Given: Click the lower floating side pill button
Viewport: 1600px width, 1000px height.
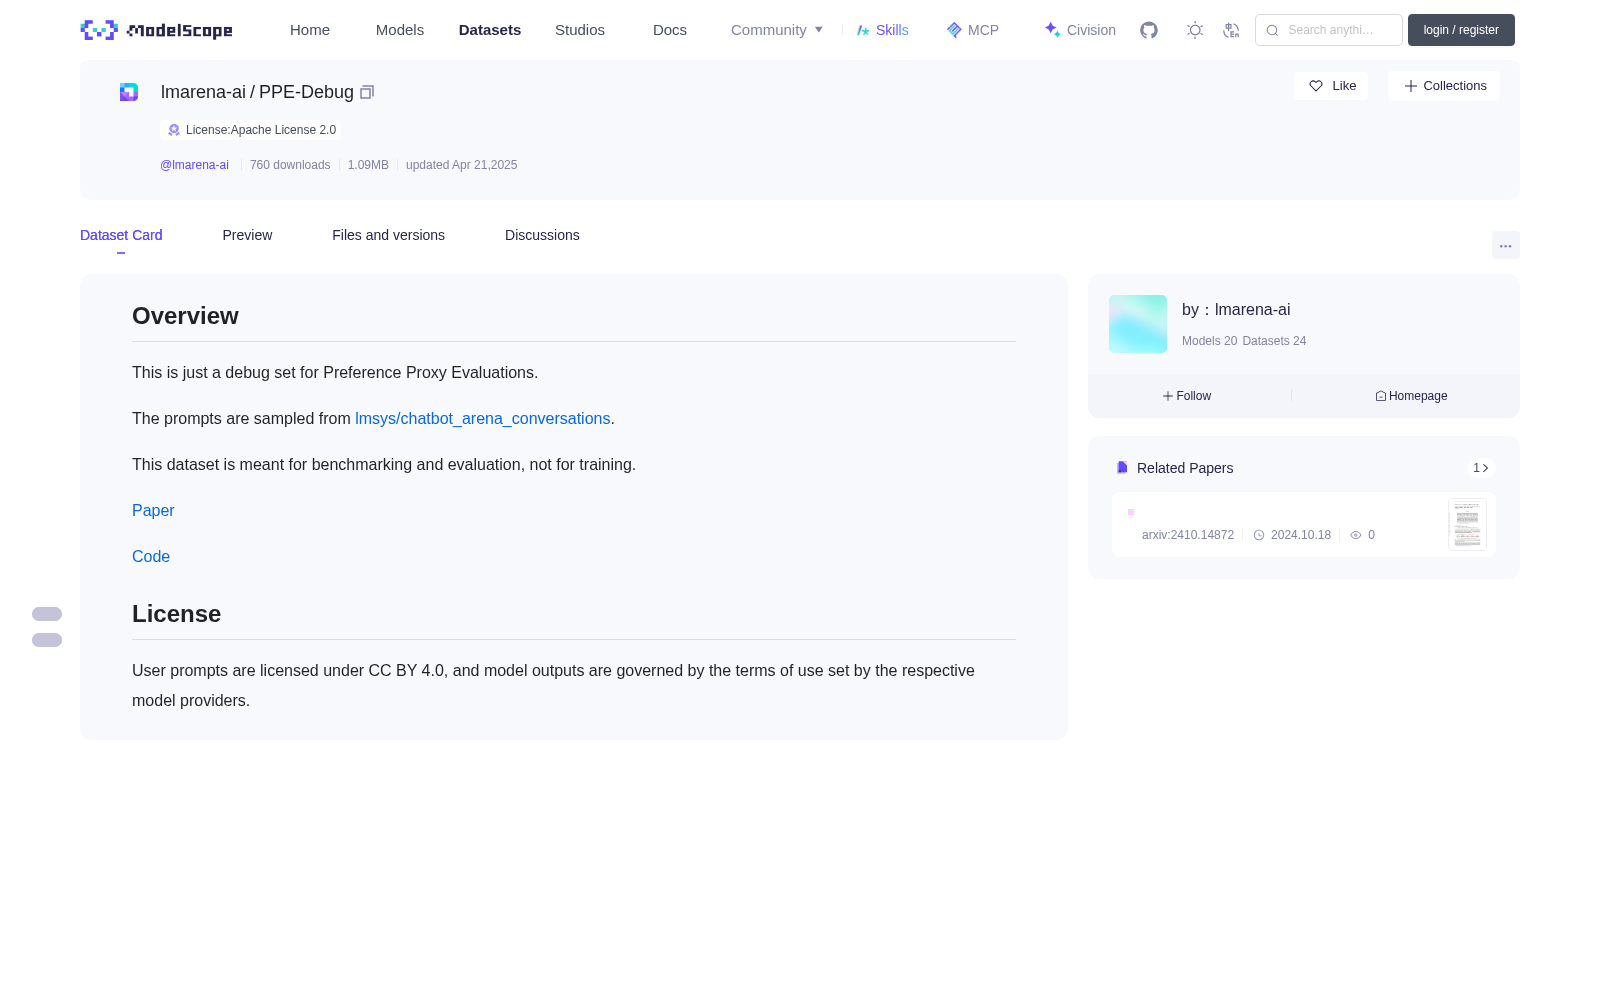Looking at the screenshot, I should (x=47, y=640).
